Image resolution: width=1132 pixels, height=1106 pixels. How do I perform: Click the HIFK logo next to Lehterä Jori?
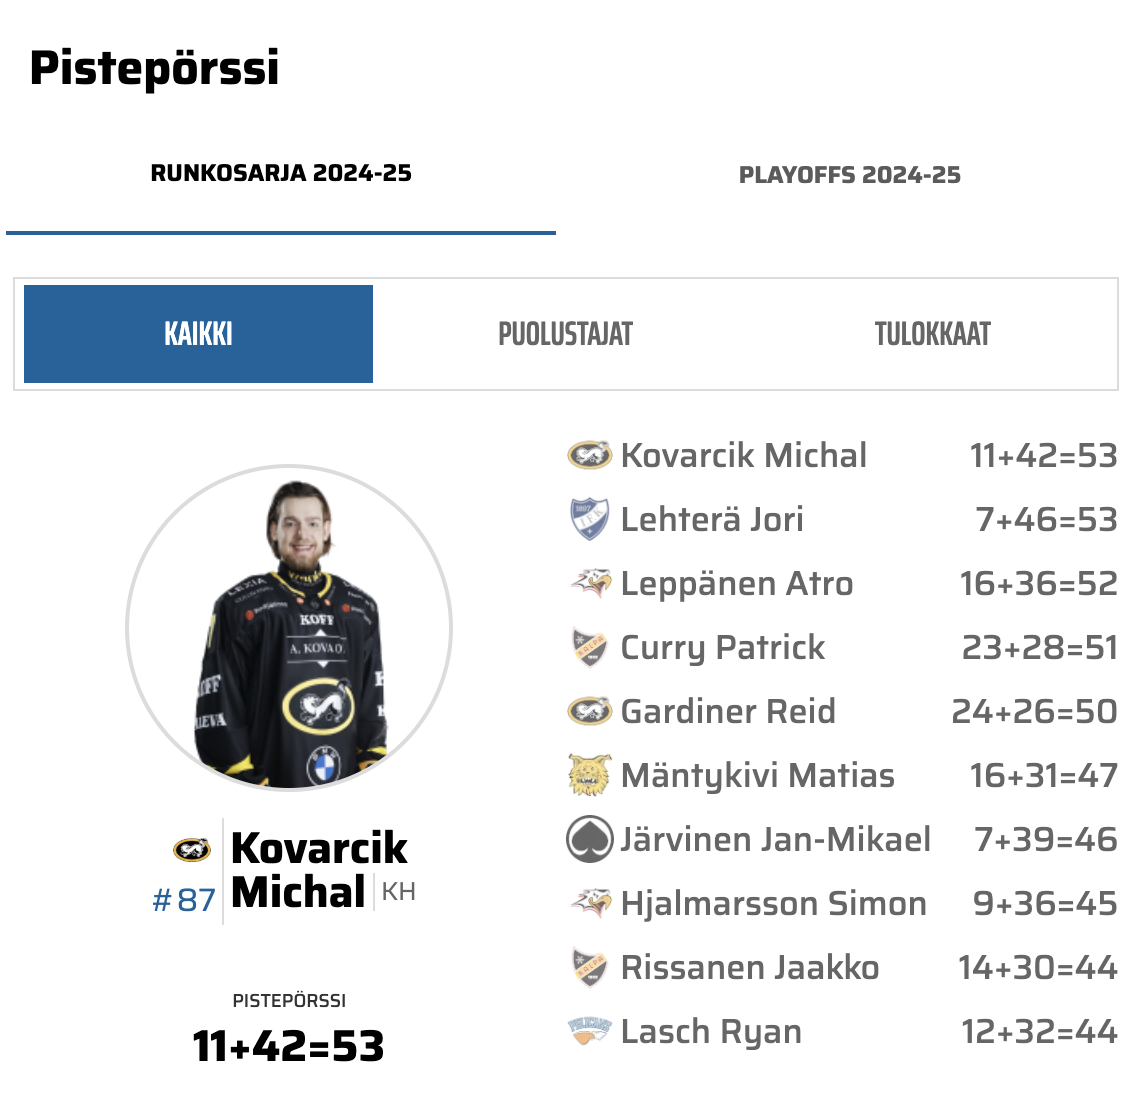click(x=589, y=520)
